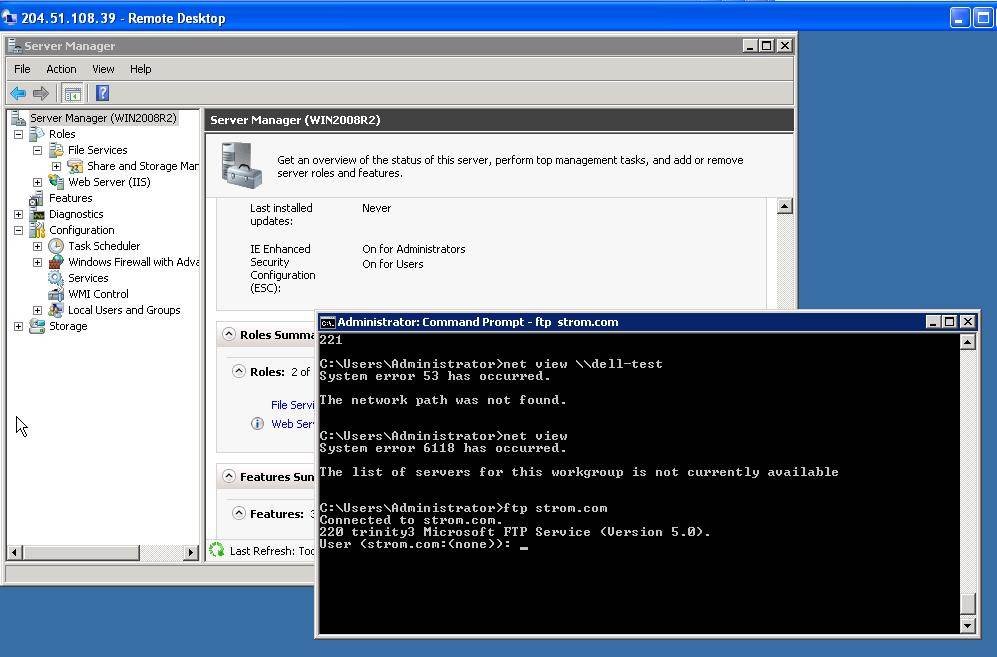
Task: Expand the Web Server (IIS) node
Action: 38,182
